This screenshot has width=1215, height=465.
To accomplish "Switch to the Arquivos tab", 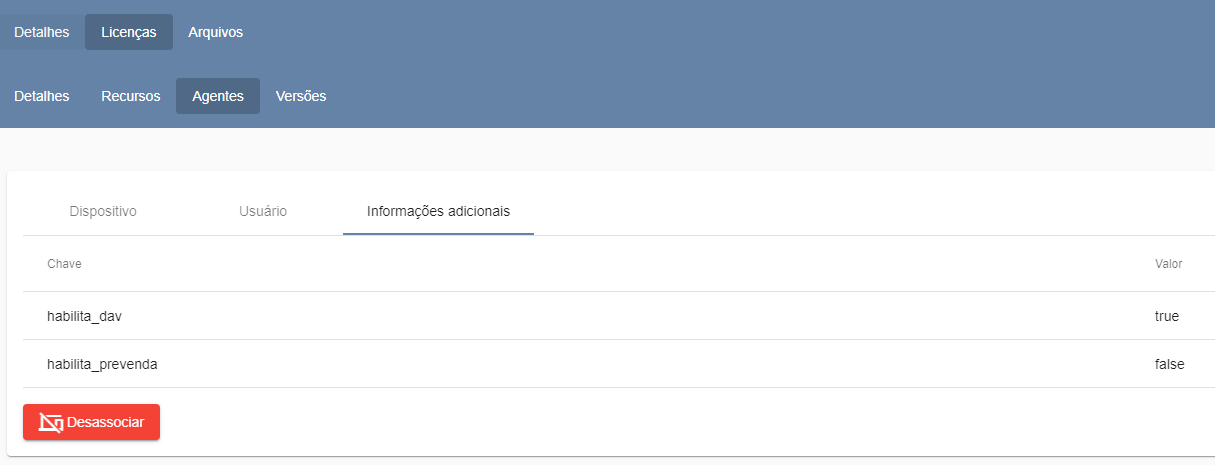I will point(215,32).
